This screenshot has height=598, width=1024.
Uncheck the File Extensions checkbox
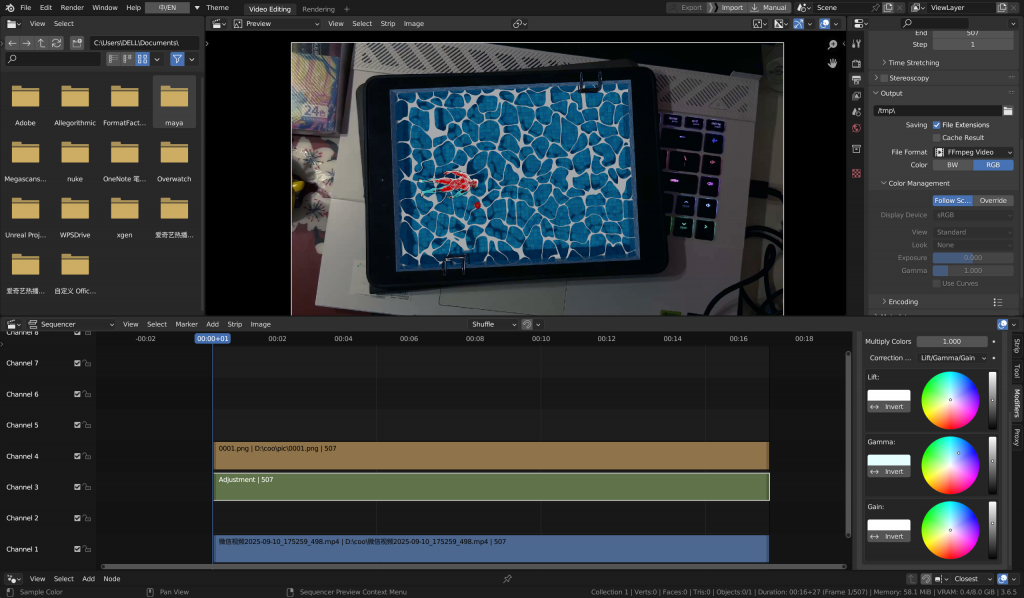point(937,125)
